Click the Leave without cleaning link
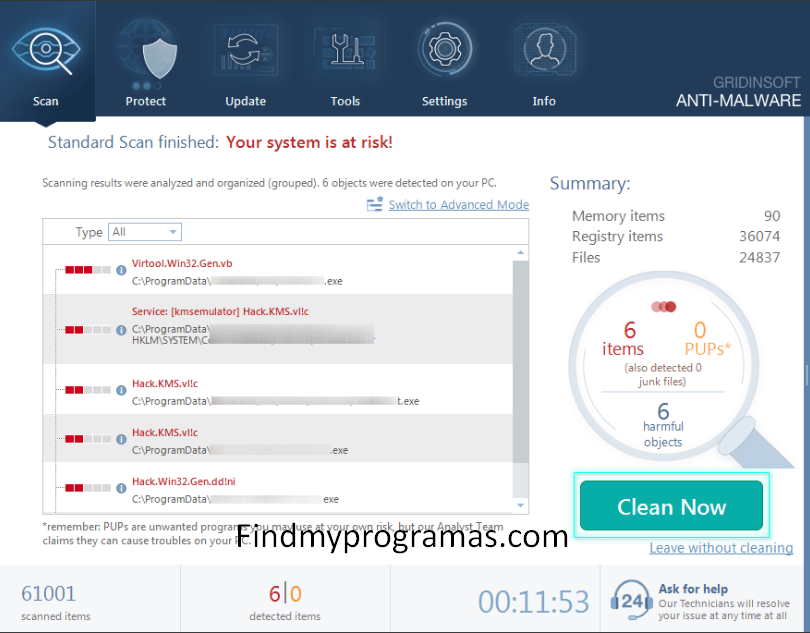 click(x=721, y=548)
